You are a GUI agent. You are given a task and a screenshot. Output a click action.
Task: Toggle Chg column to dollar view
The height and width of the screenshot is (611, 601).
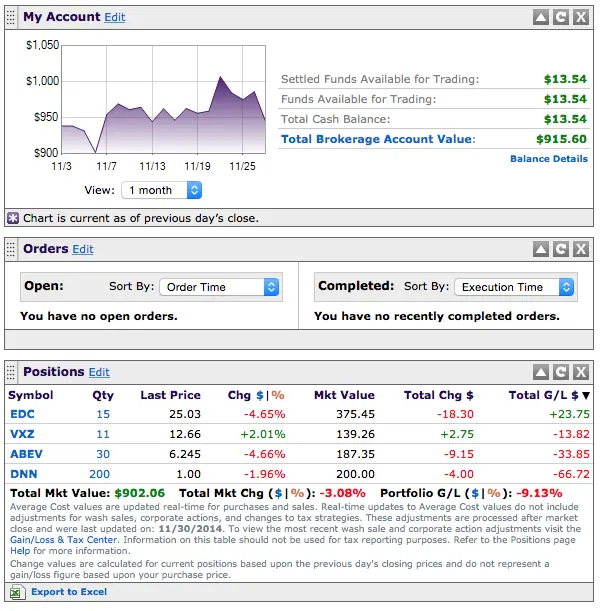coord(260,395)
